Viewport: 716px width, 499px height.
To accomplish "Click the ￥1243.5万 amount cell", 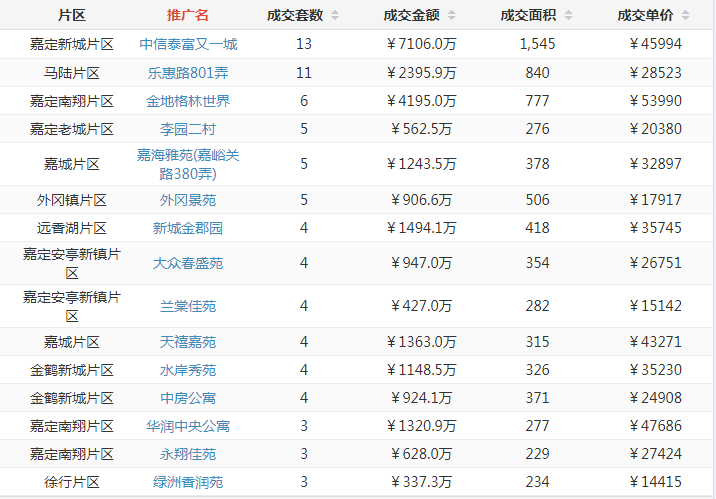I will [421, 164].
